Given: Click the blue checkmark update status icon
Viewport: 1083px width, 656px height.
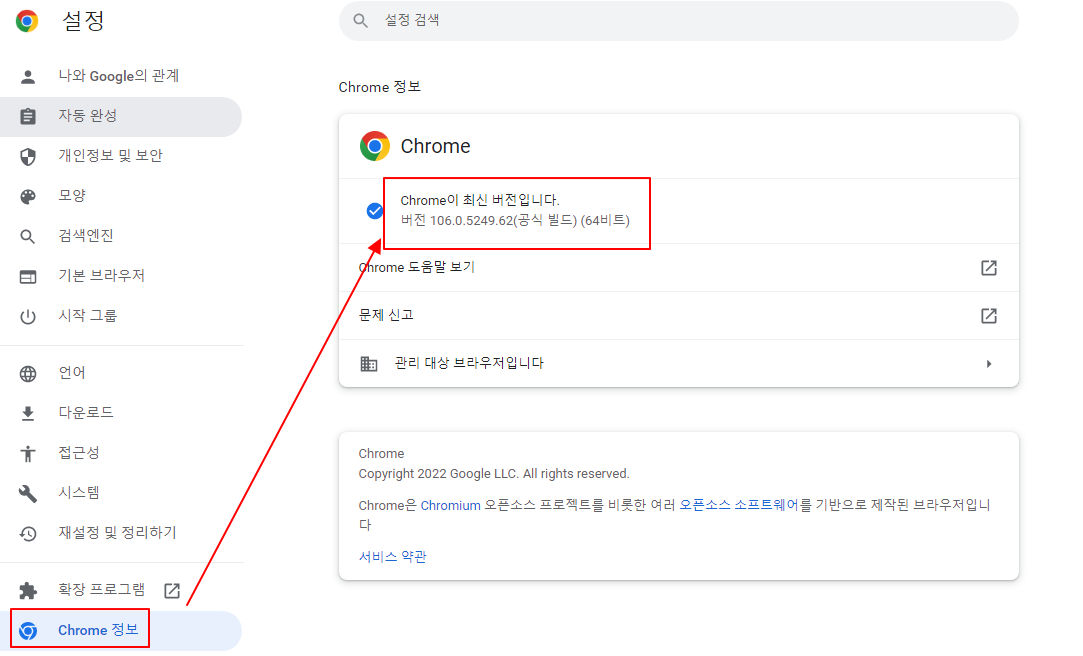Looking at the screenshot, I should point(374,211).
